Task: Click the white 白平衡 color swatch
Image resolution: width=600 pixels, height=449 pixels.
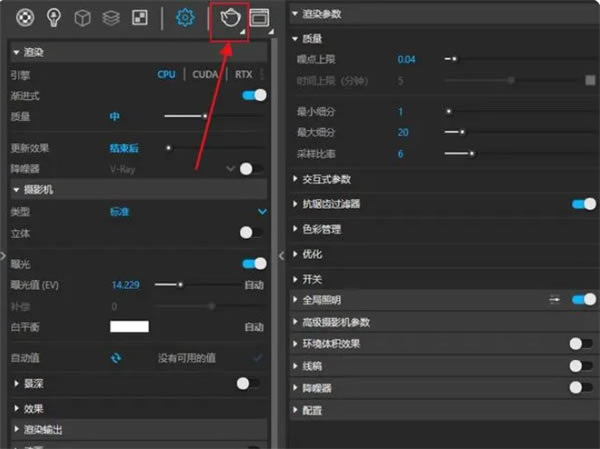Action: (x=129, y=327)
